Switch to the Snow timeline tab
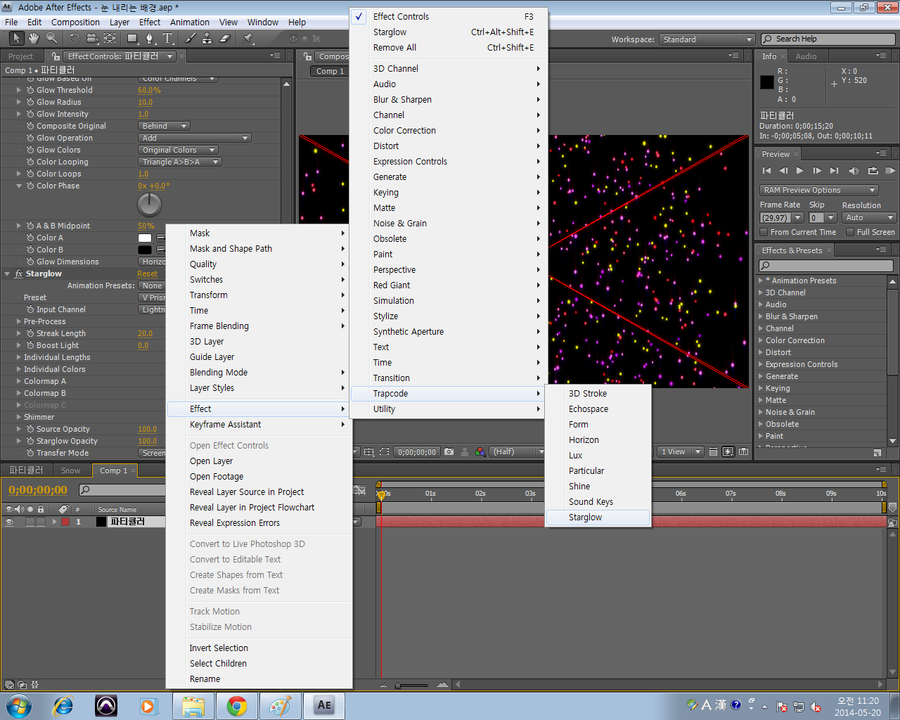Screen dimensions: 900x720 pos(71,470)
